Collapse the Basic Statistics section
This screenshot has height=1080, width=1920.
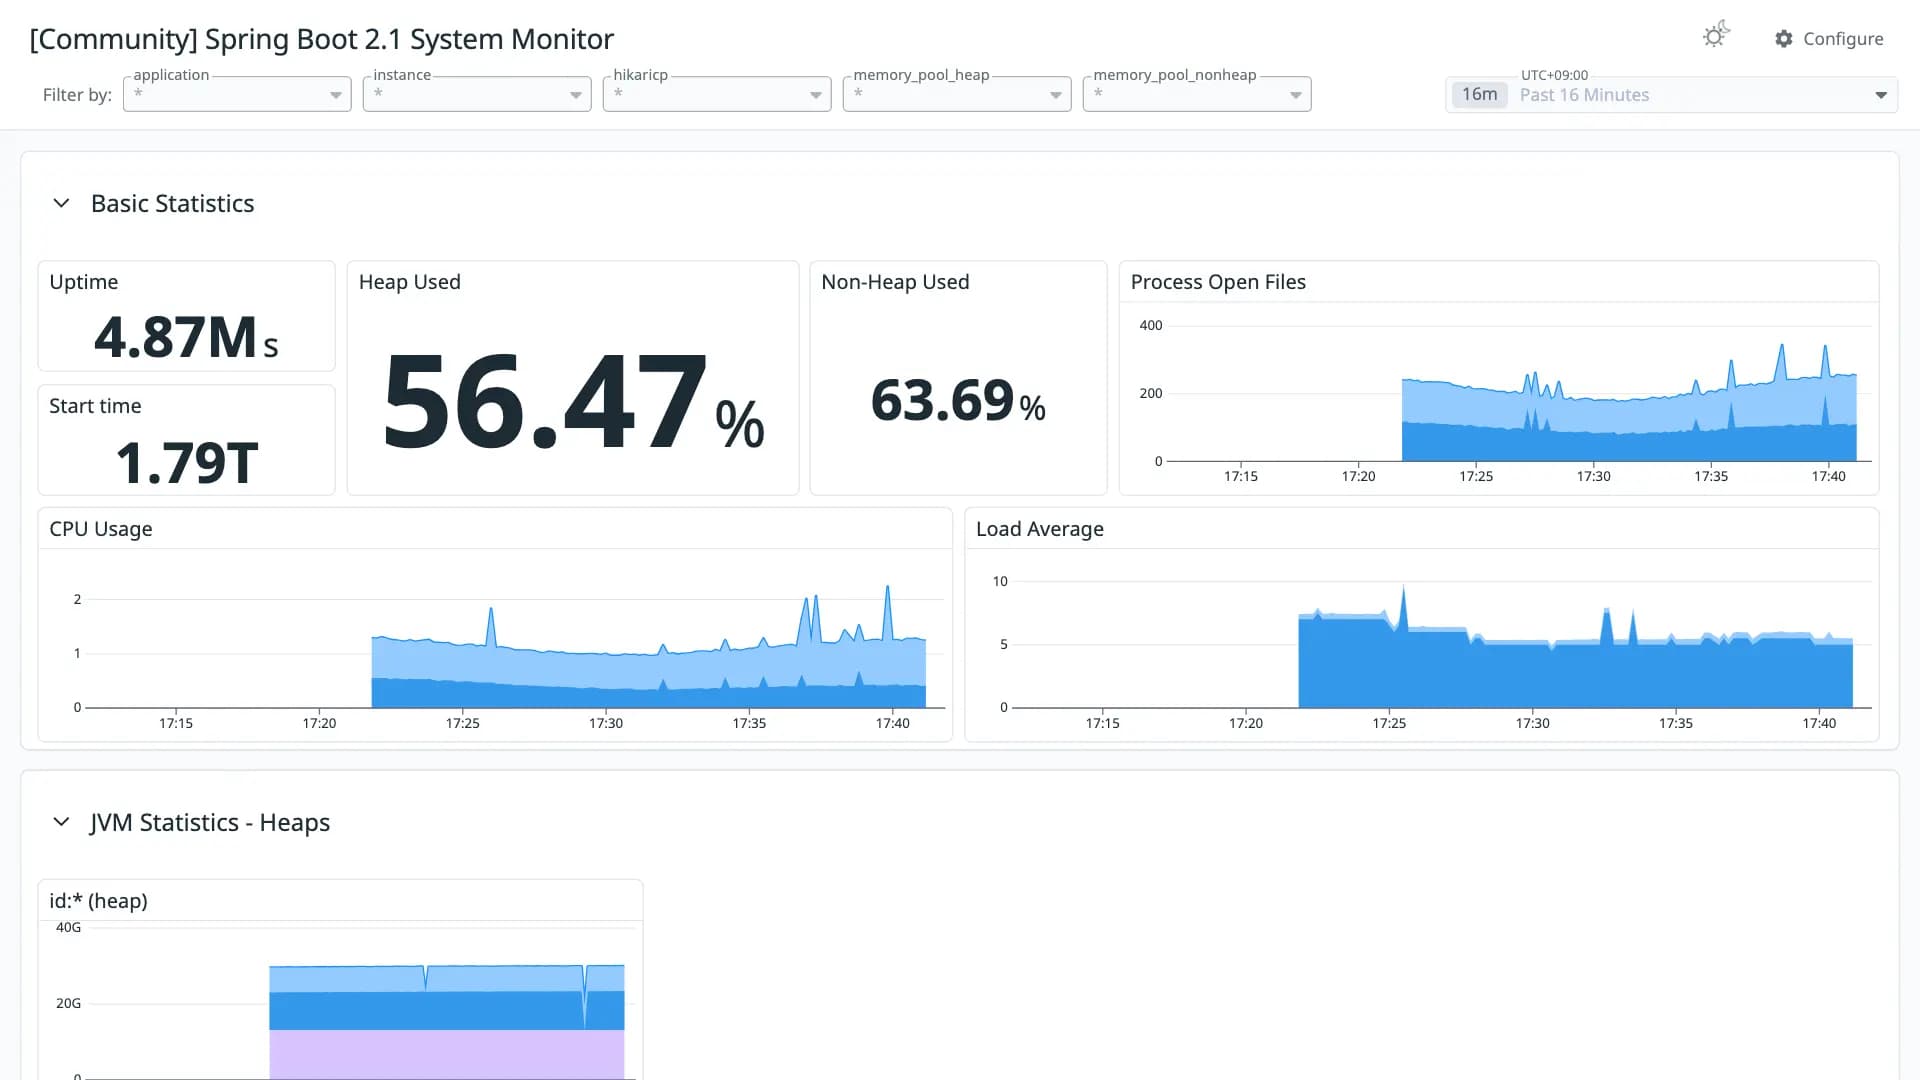click(61, 203)
